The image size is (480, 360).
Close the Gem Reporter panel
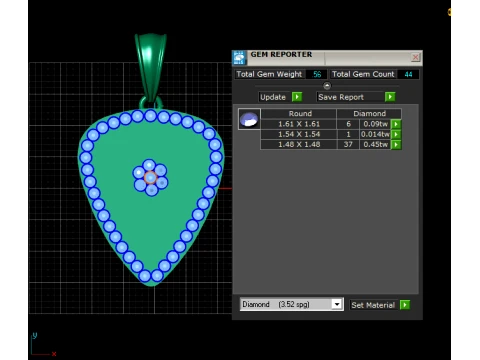click(x=415, y=57)
